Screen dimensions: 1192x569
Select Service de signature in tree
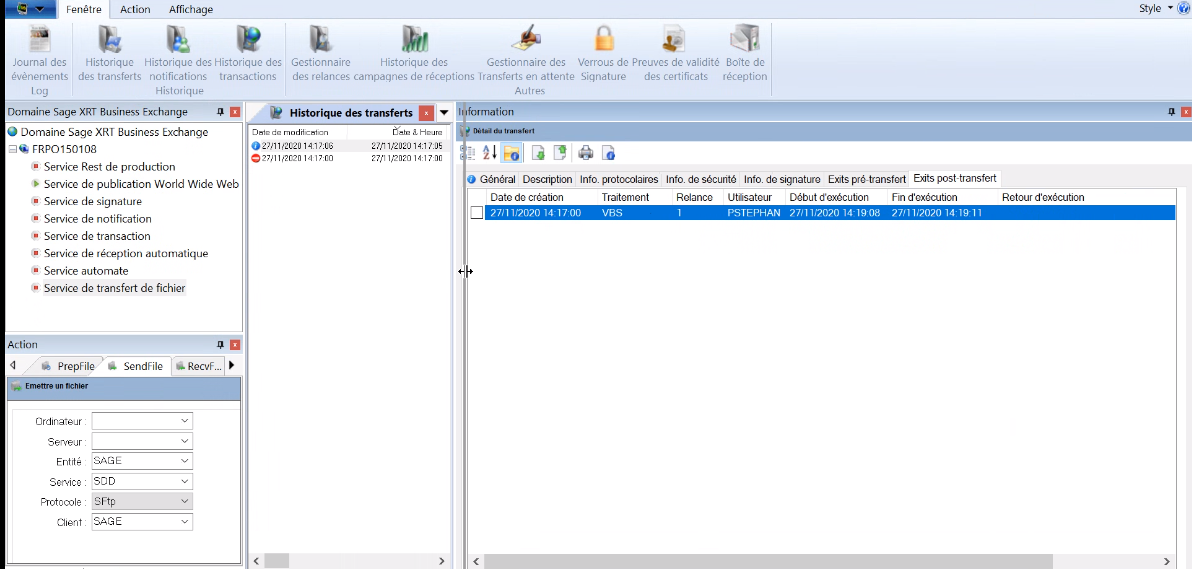pos(93,201)
